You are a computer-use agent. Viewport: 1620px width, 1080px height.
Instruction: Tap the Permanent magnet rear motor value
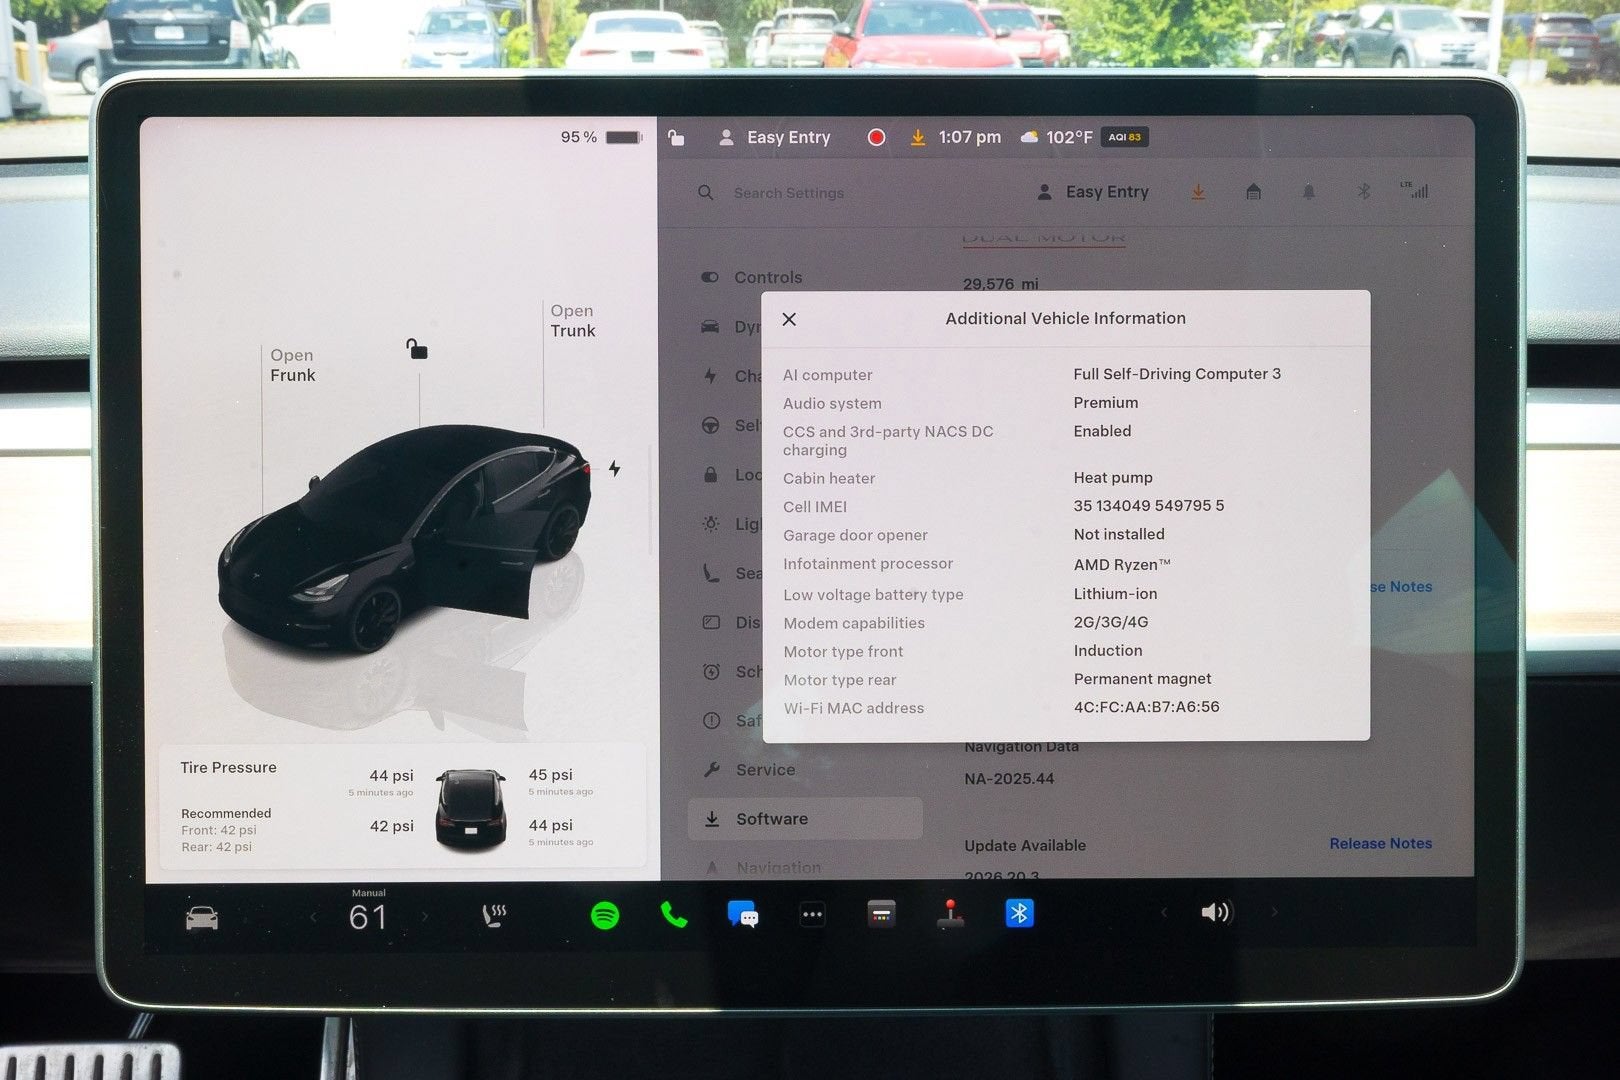point(1142,679)
